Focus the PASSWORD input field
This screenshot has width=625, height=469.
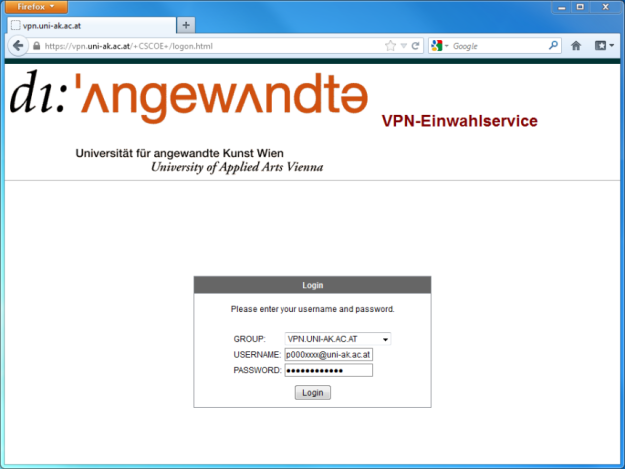[x=328, y=370]
